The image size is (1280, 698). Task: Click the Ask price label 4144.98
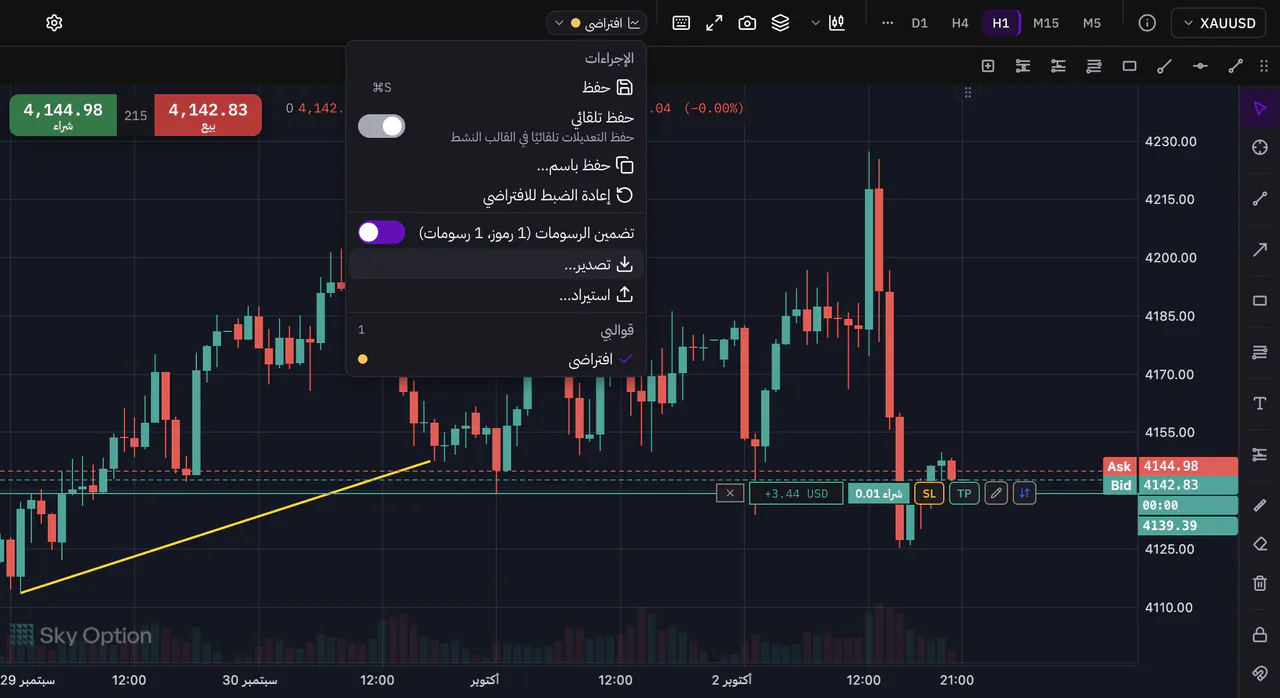pos(1170,466)
